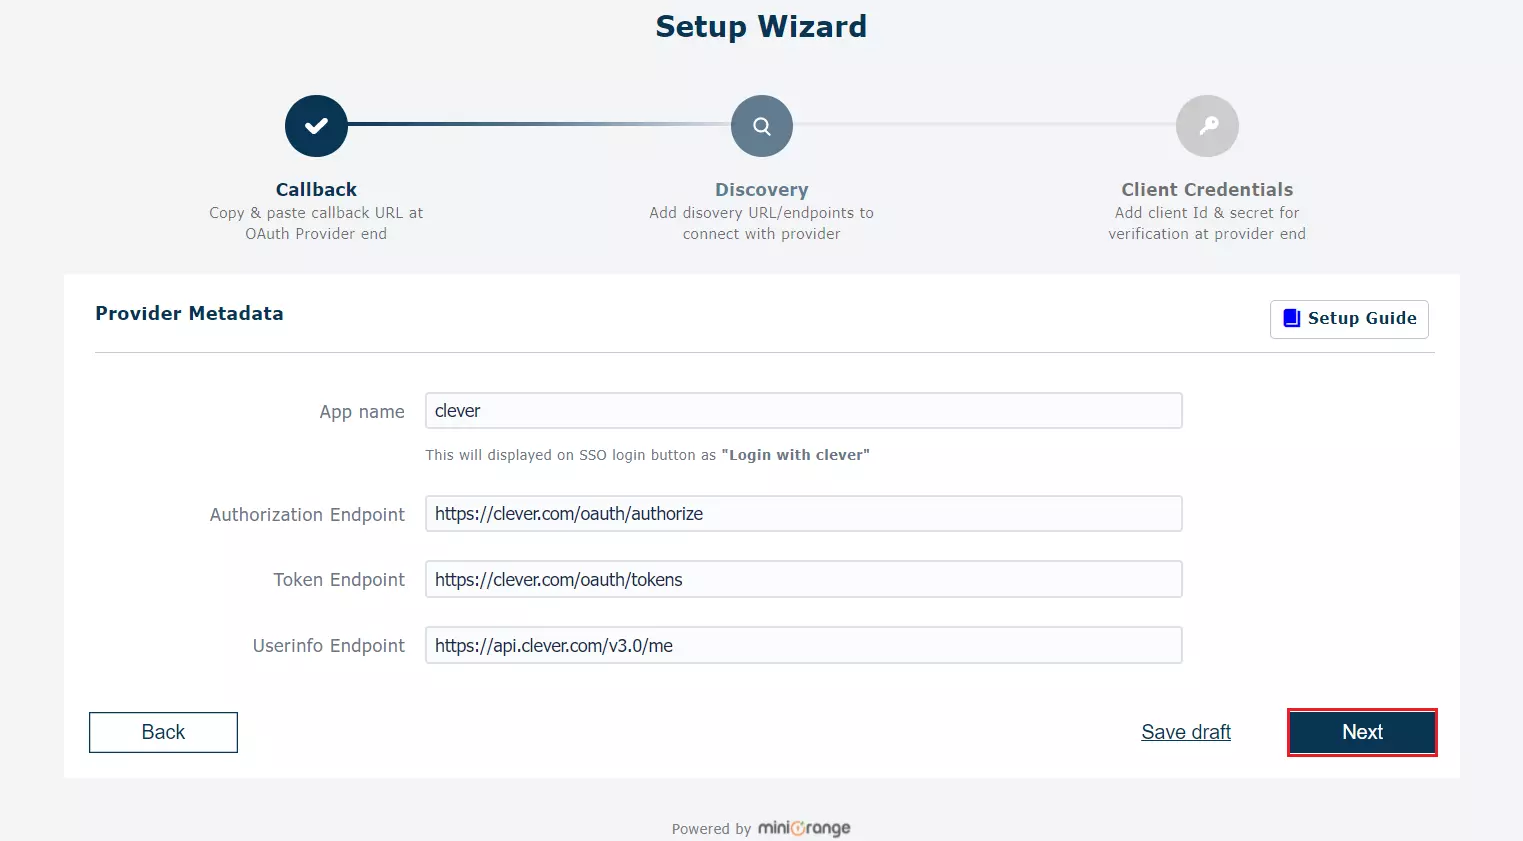This screenshot has height=841, width=1523.
Task: Open the Setup Guide
Action: [1349, 319]
